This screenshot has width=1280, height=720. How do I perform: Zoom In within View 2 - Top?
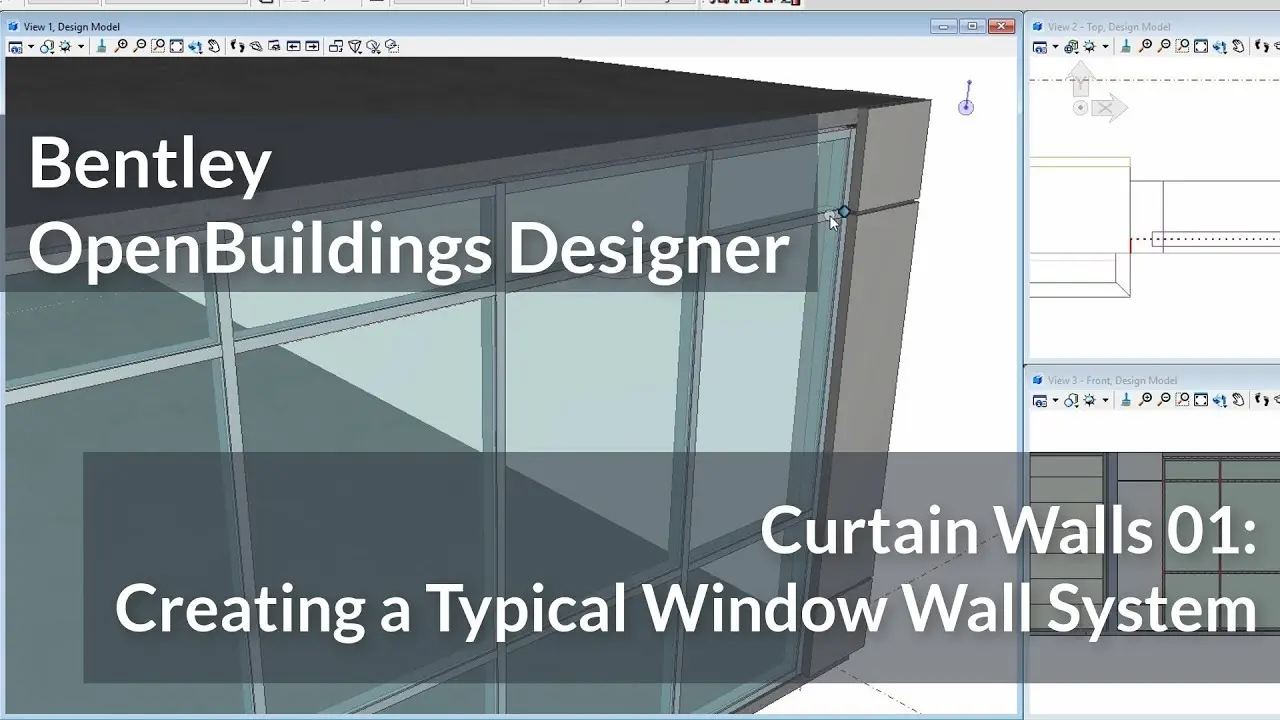point(1146,46)
